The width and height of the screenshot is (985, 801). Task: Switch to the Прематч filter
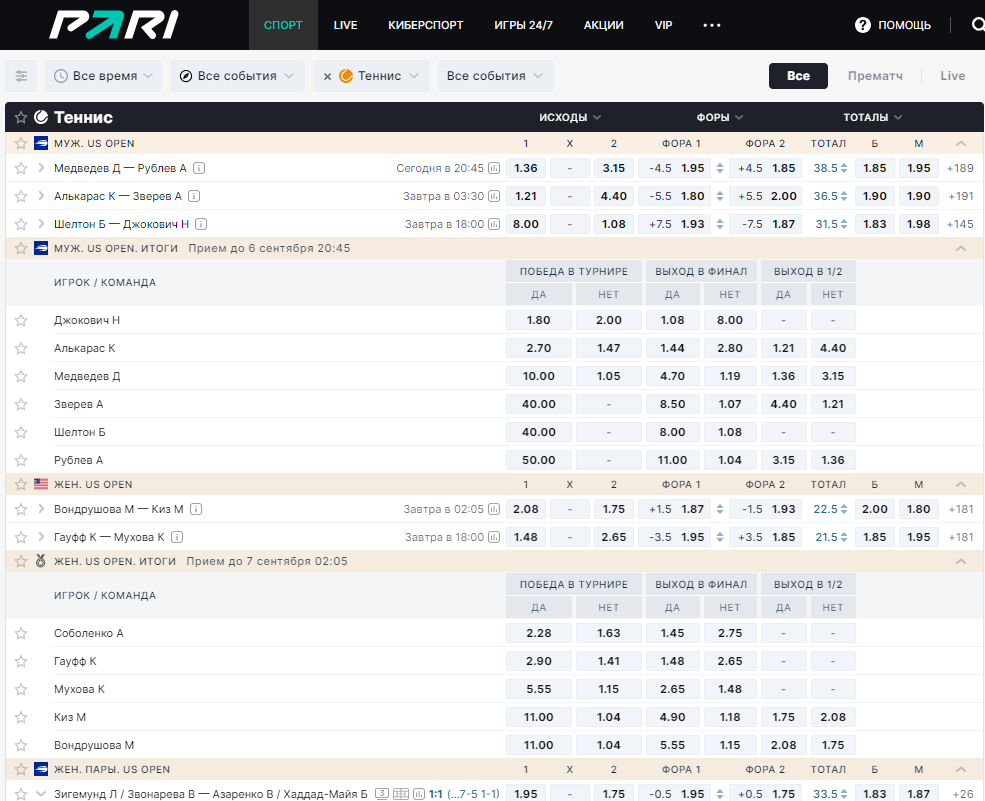click(x=875, y=76)
